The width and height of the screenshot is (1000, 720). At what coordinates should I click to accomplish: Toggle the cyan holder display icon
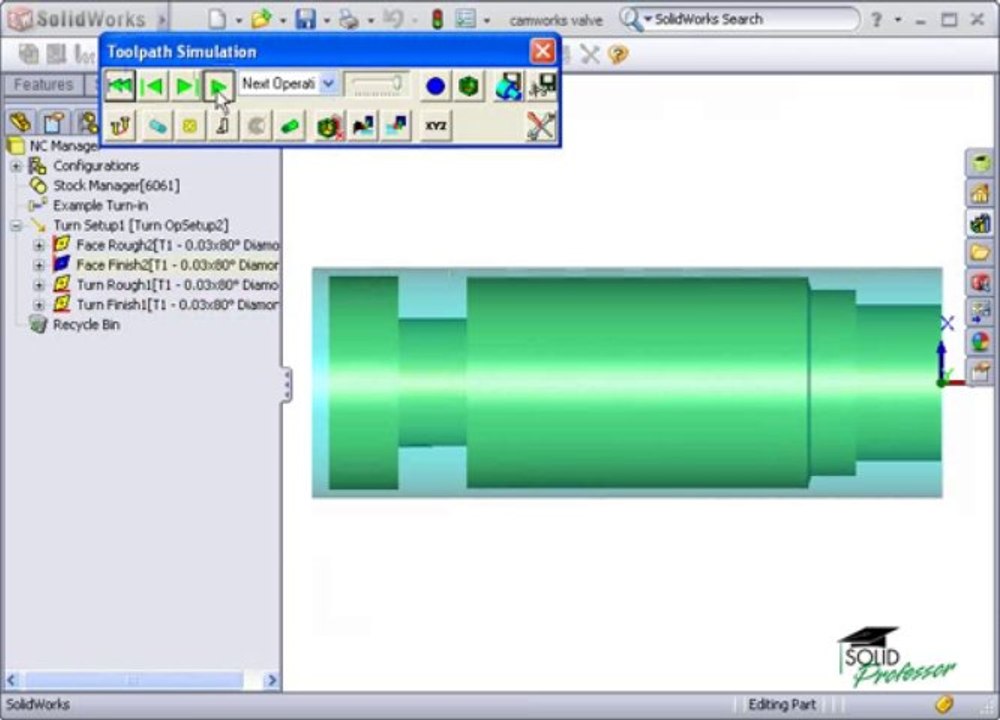[x=156, y=126]
